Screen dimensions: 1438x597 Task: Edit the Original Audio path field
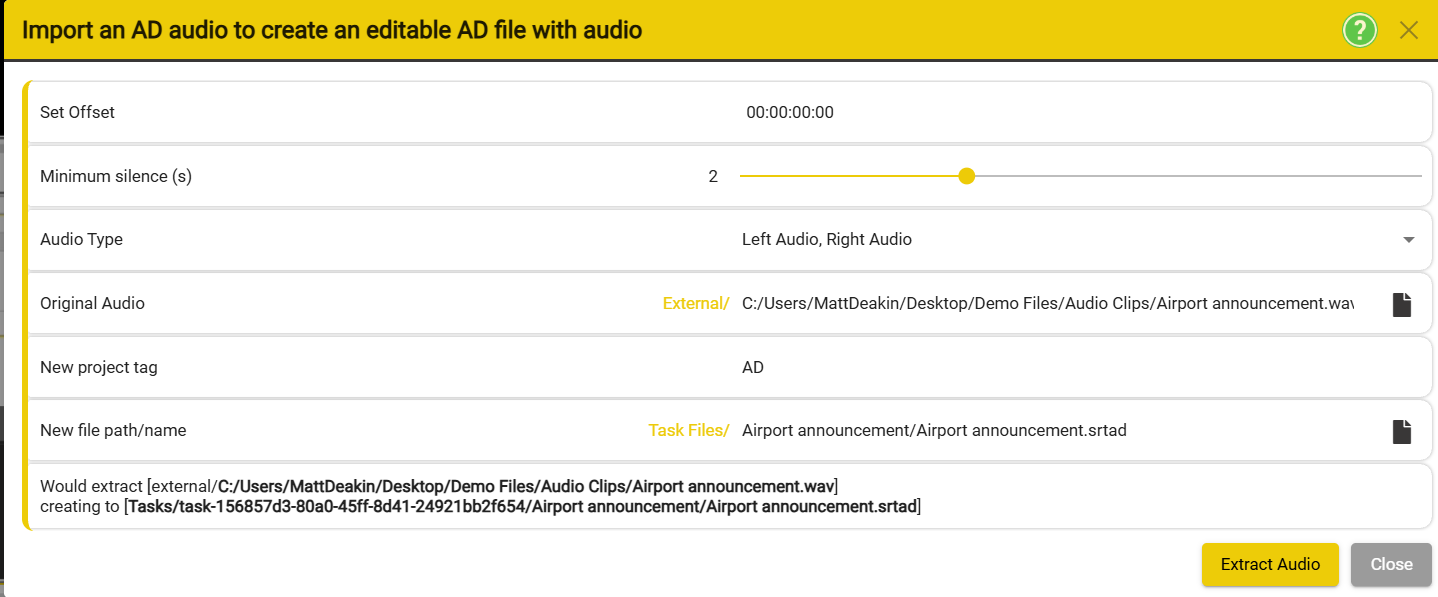pos(1047,303)
